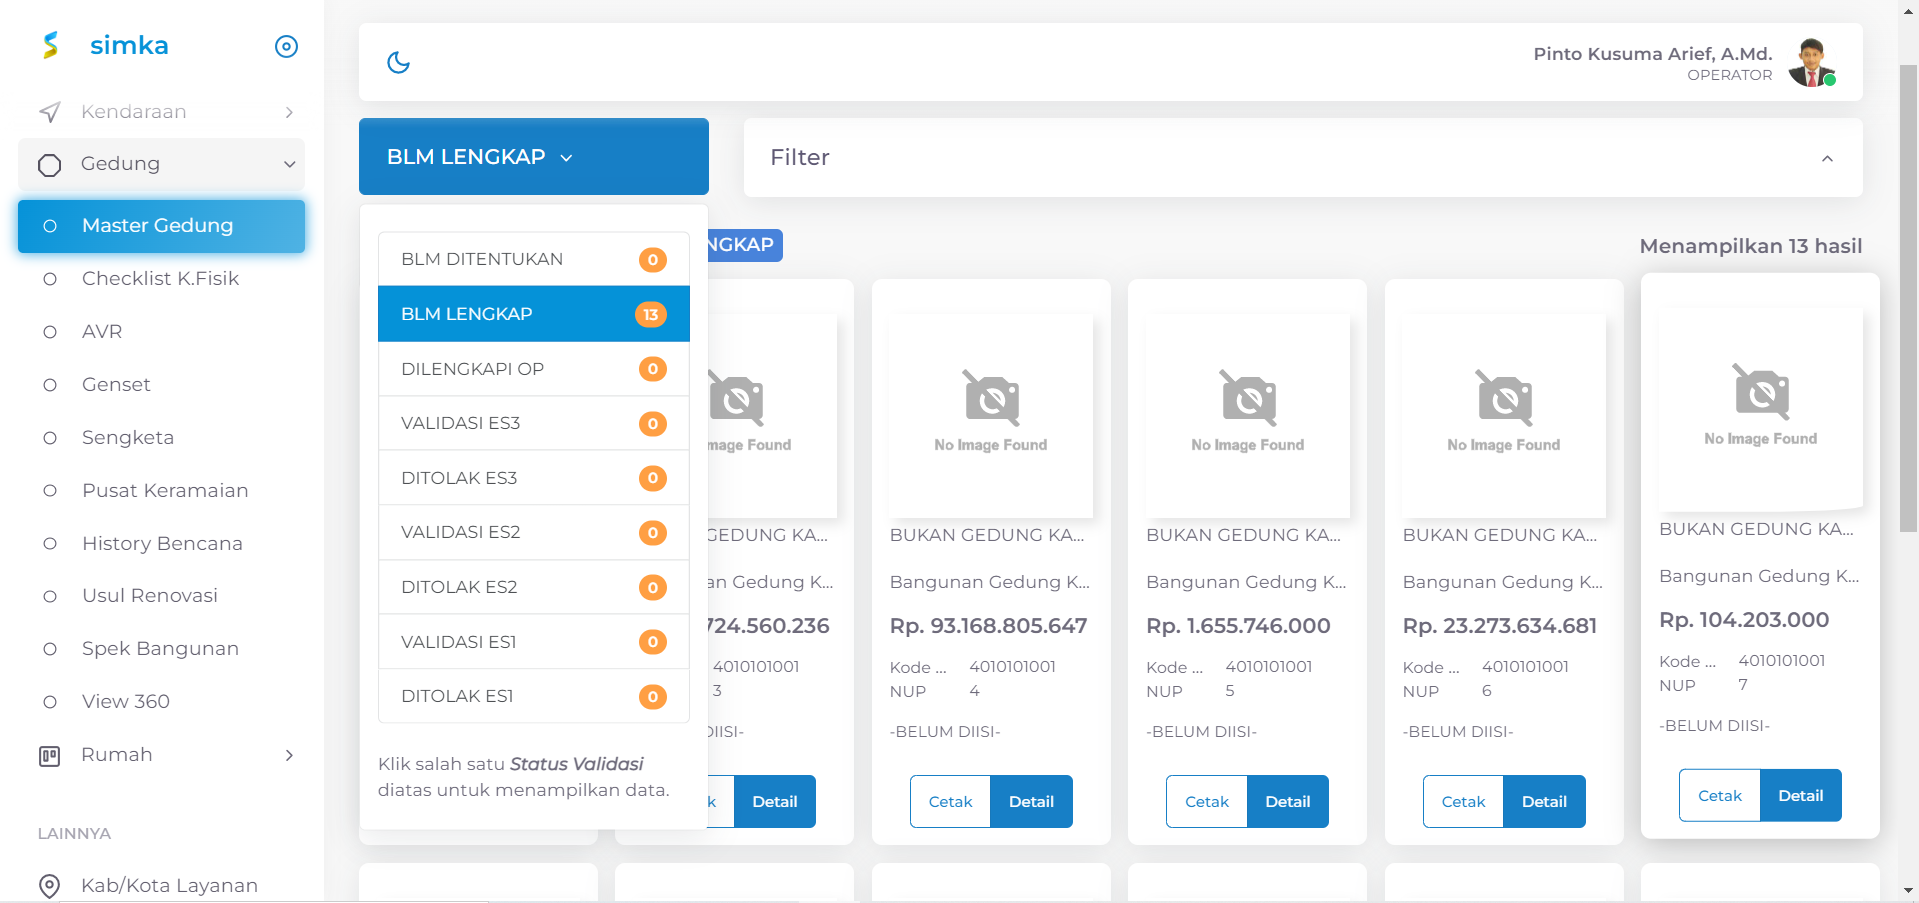Click Cetak on NUP 4 card
Viewport: 1919px width, 903px height.
[950, 802]
